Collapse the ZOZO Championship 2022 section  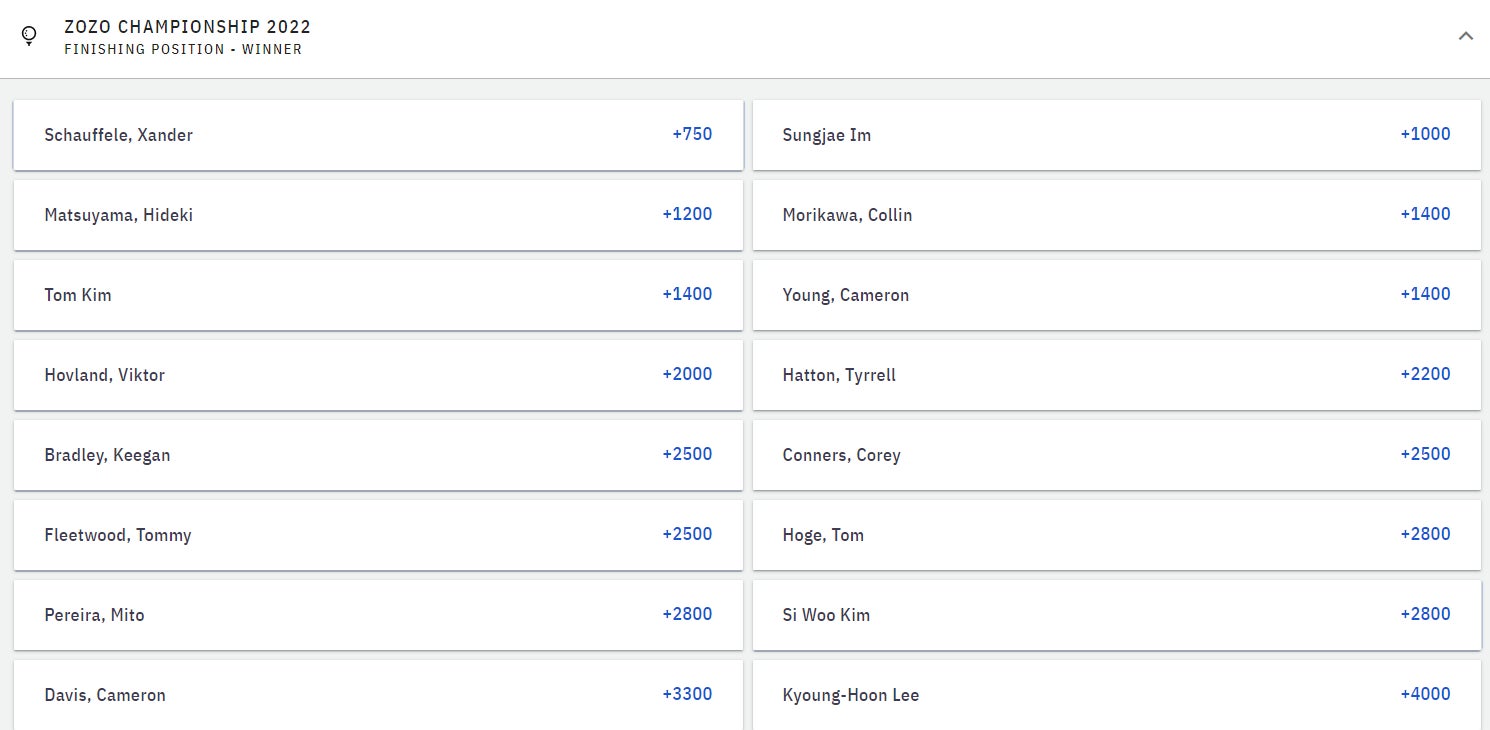1466,36
